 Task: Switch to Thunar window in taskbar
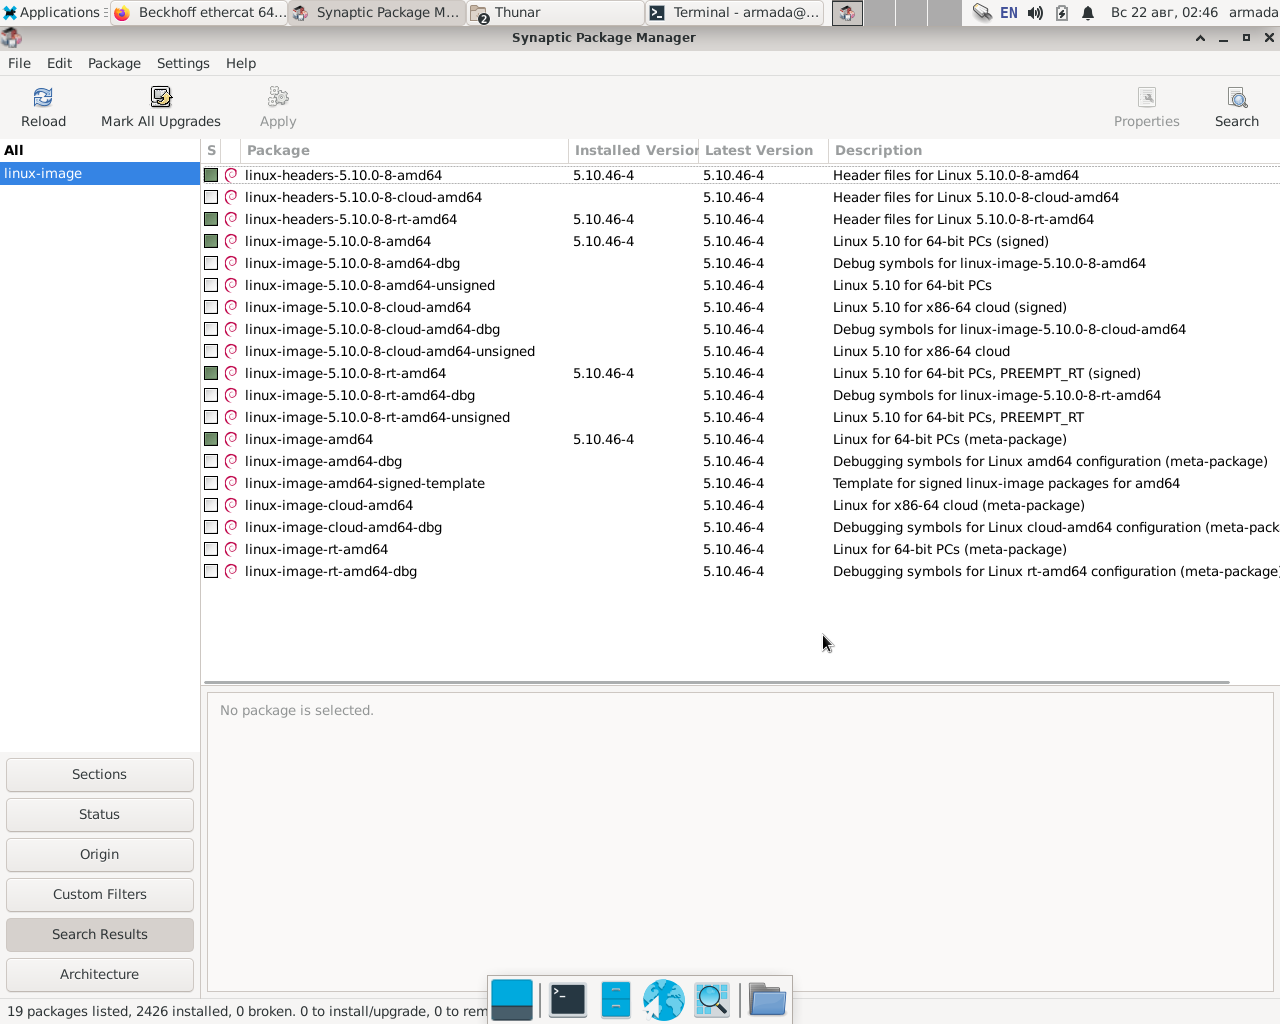coord(555,13)
